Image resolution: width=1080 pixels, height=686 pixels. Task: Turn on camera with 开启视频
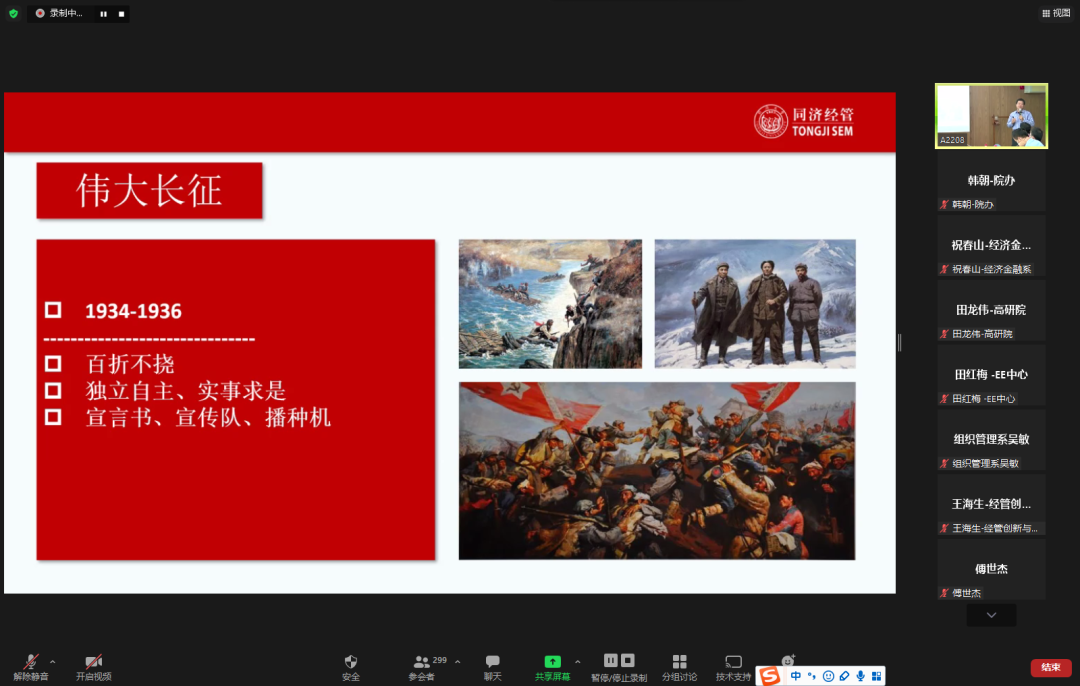point(94,667)
